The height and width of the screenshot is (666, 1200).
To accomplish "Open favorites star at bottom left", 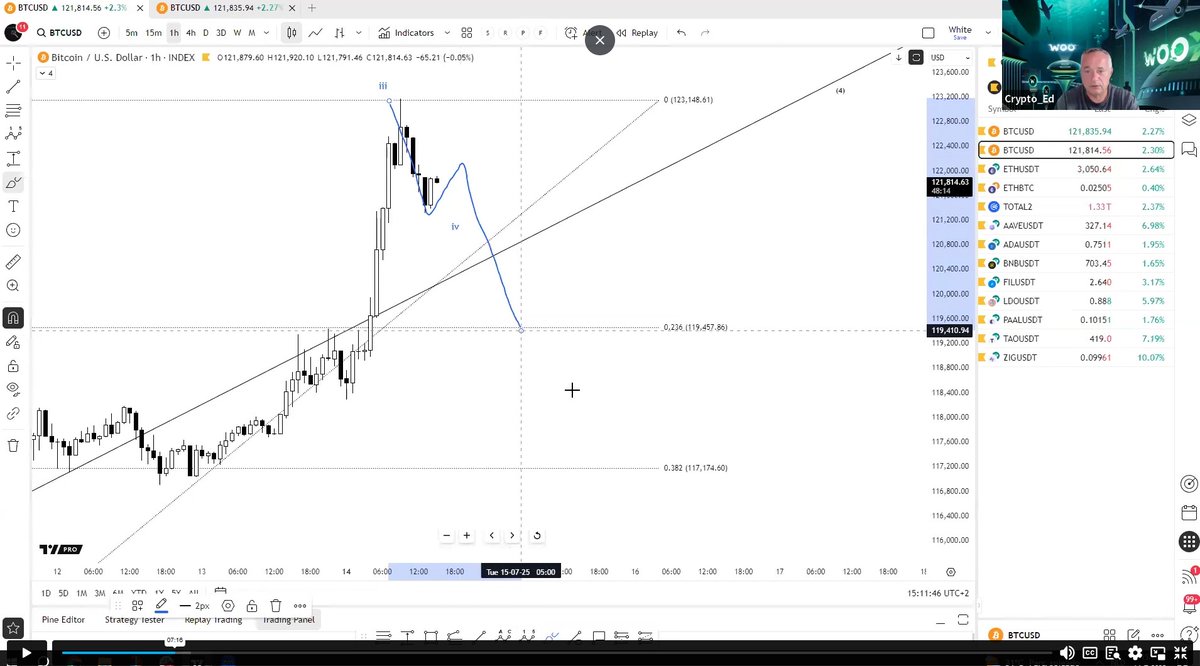I will tap(13, 628).
